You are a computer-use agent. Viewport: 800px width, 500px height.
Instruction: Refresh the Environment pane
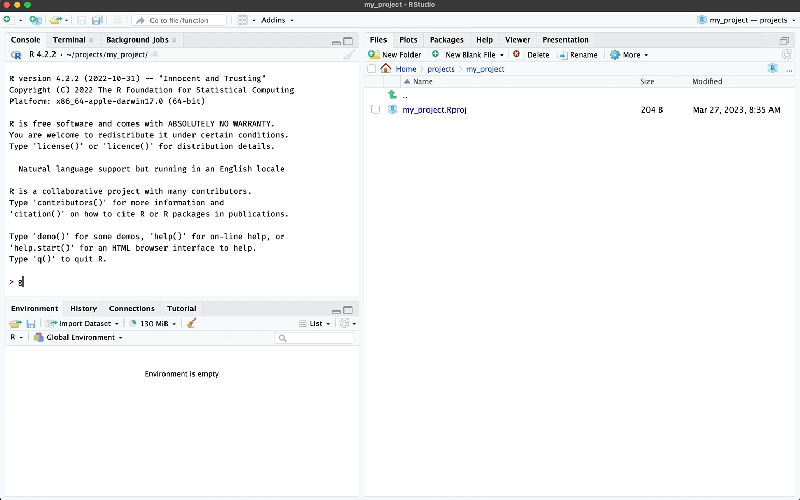click(345, 323)
